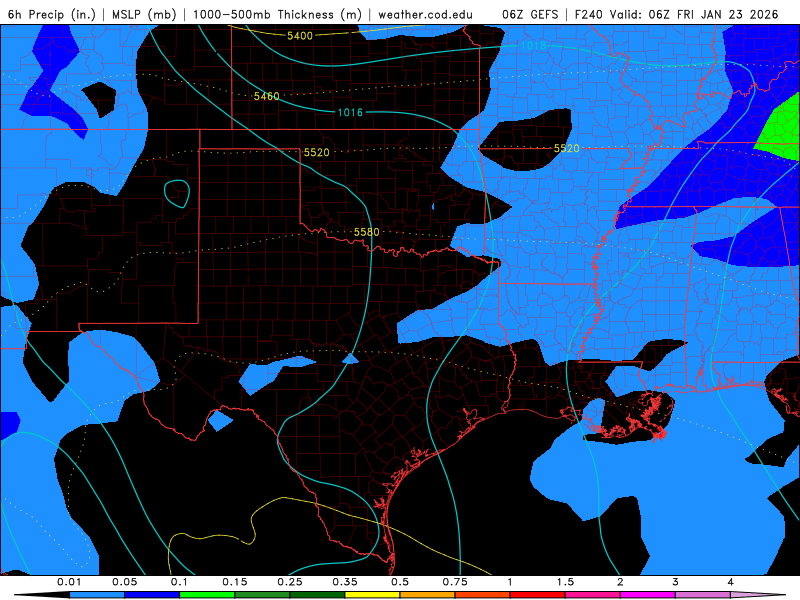The width and height of the screenshot is (800, 600).
Task: Click the legend value 1
Action: tap(510, 582)
